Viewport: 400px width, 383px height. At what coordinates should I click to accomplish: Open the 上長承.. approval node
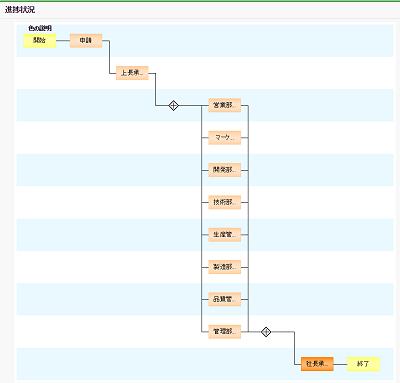click(x=132, y=73)
